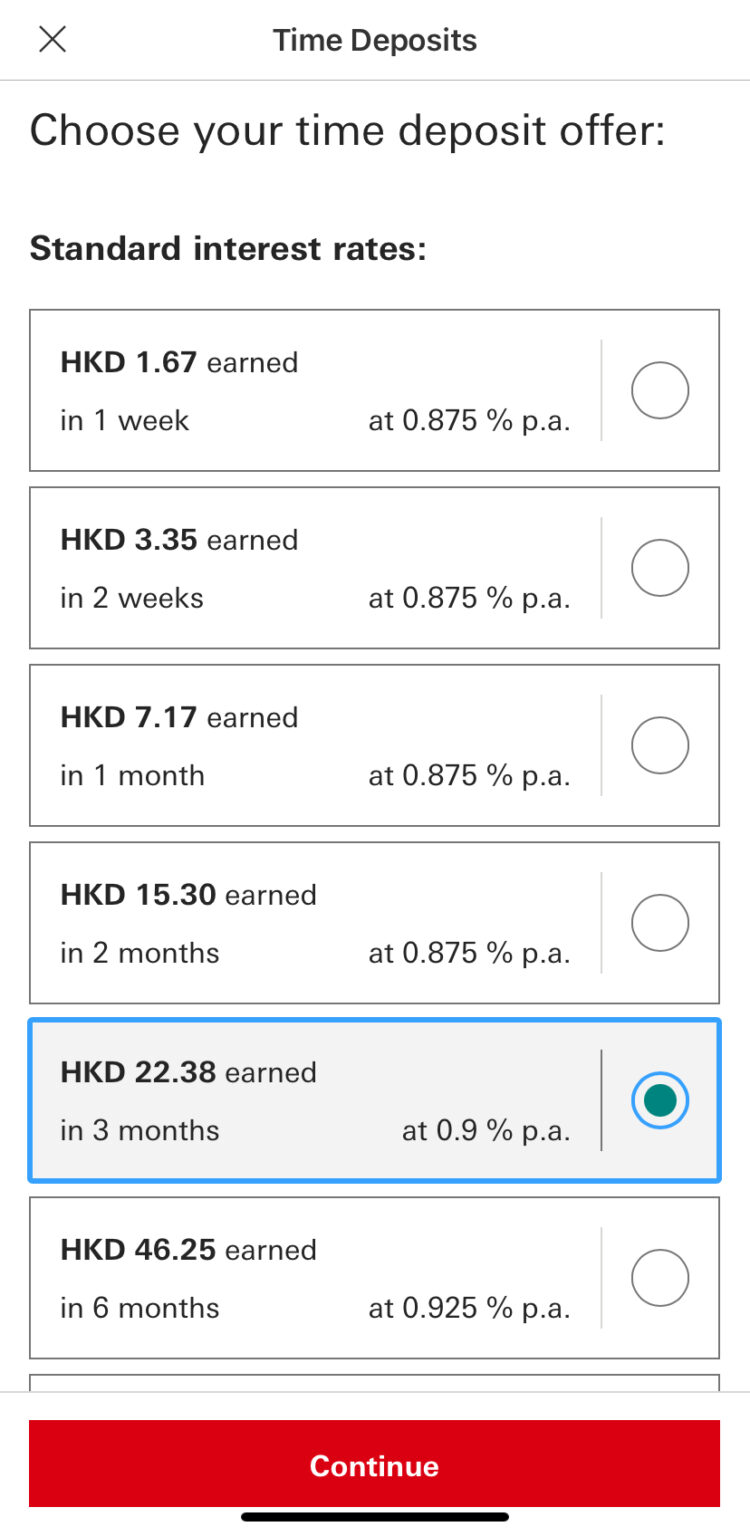Image resolution: width=750 pixels, height=1536 pixels.
Task: Tap the HKD 1.67 earned label
Action: tap(179, 362)
